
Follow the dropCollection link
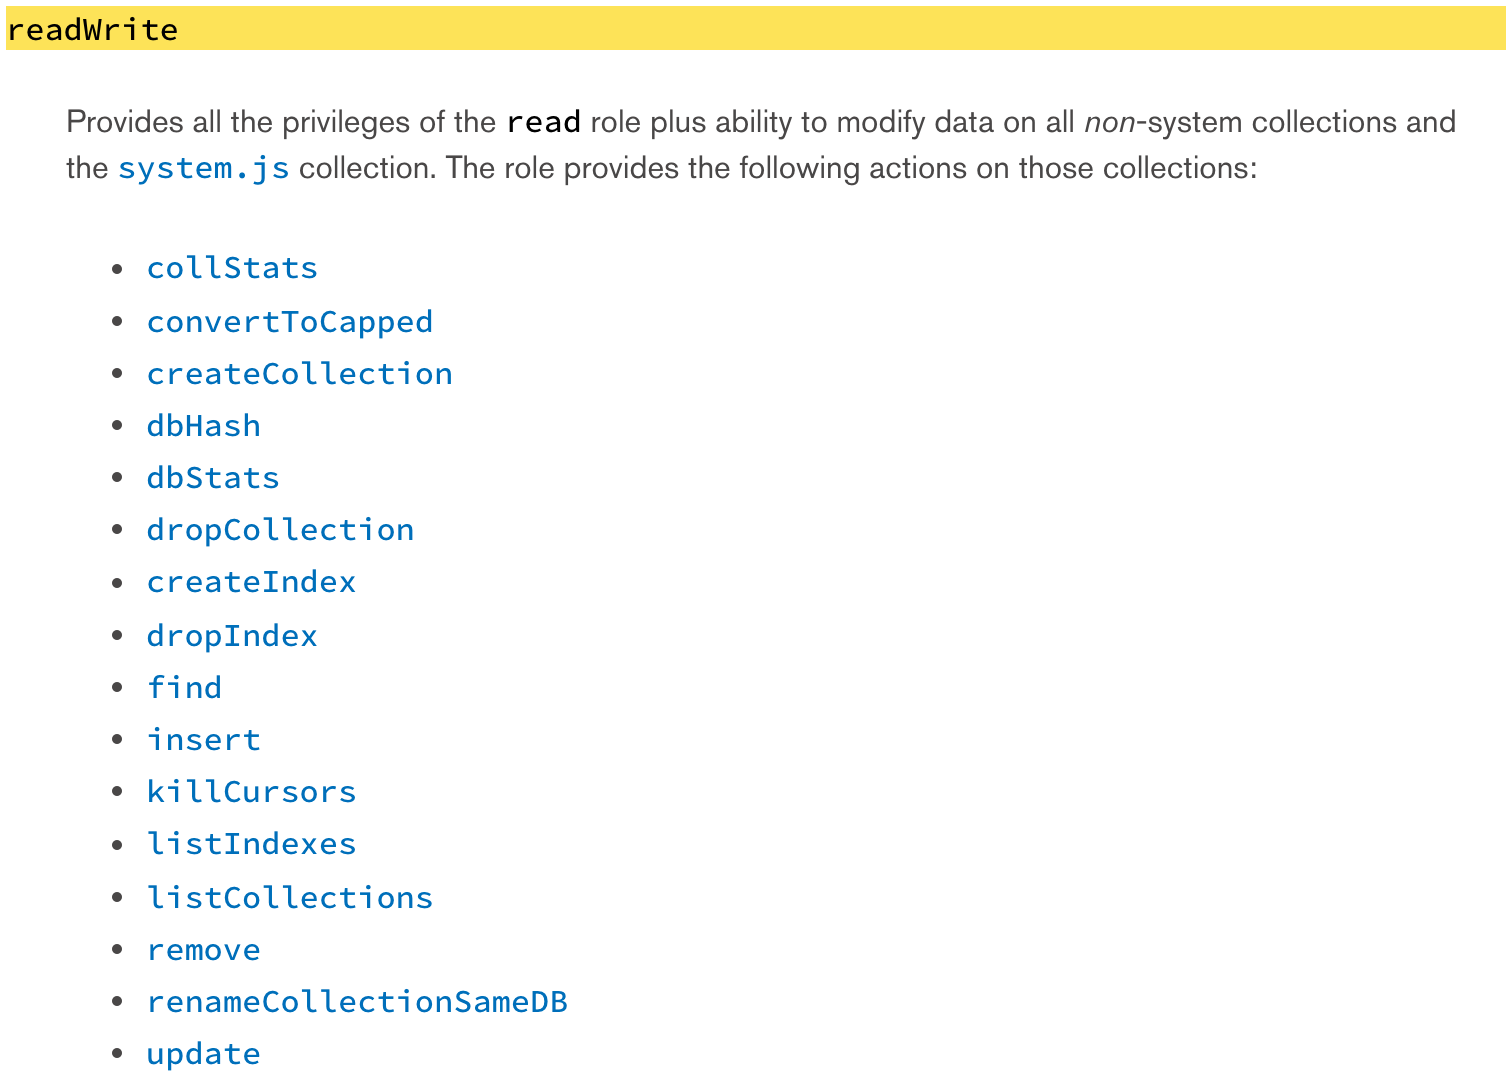pos(280,530)
